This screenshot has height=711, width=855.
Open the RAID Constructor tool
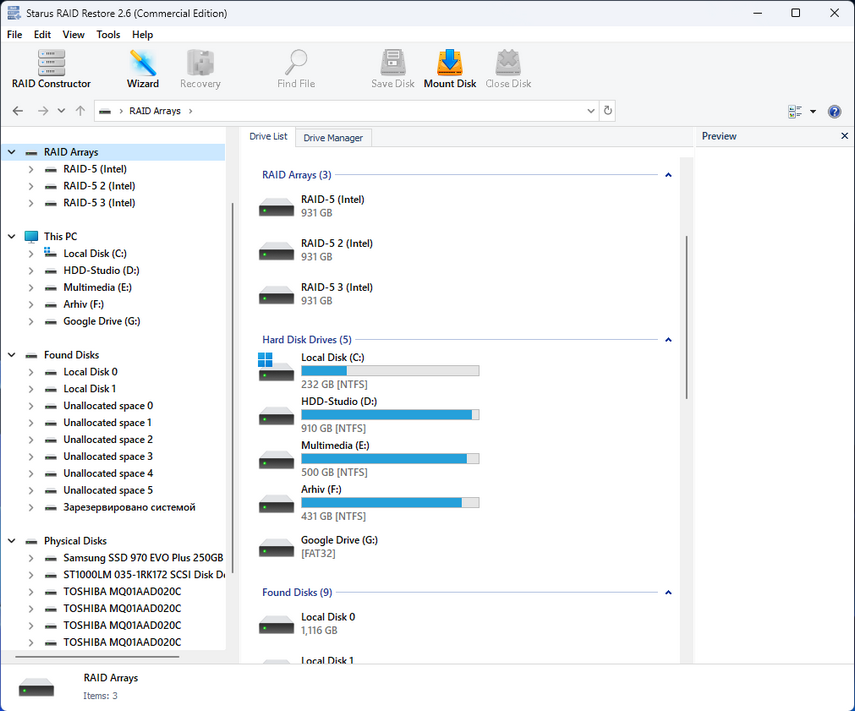tap(51, 69)
